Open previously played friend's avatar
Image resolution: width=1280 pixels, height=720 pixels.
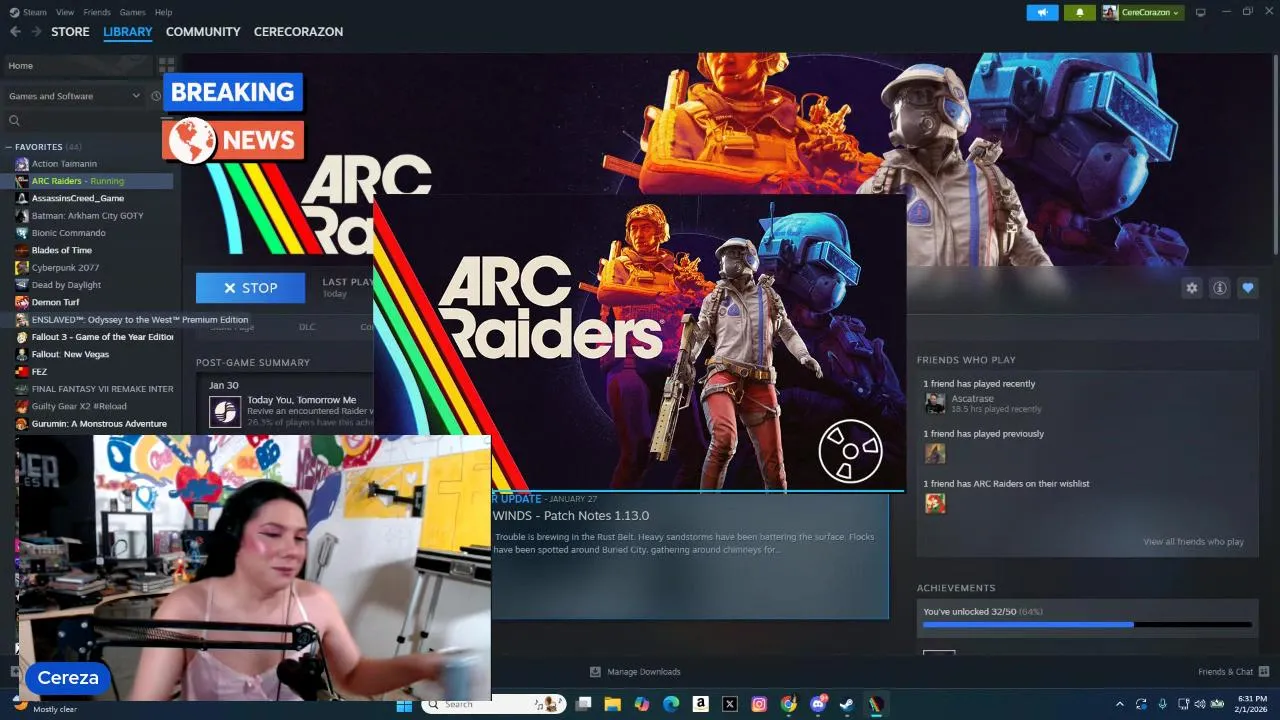click(x=935, y=453)
